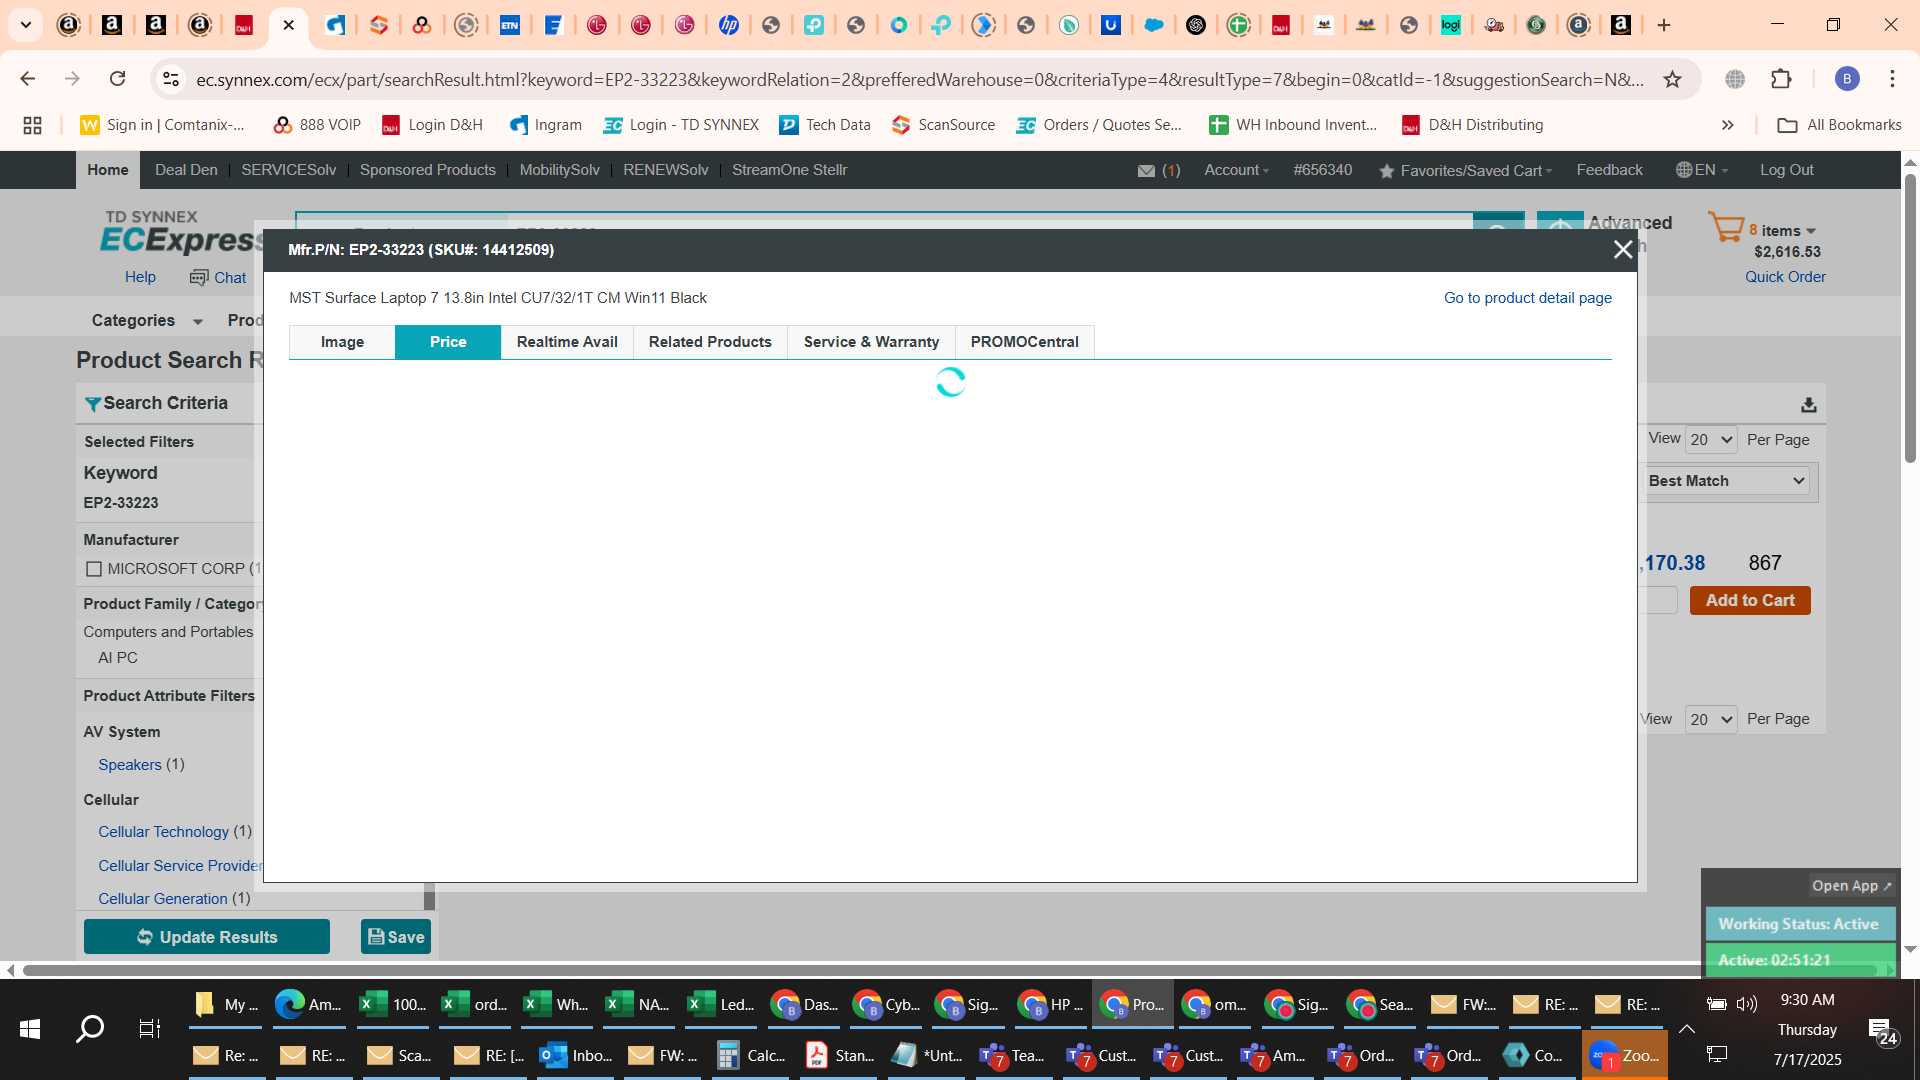Open the Best Match sort dropdown
Viewport: 1920px width, 1080px height.
(1727, 481)
